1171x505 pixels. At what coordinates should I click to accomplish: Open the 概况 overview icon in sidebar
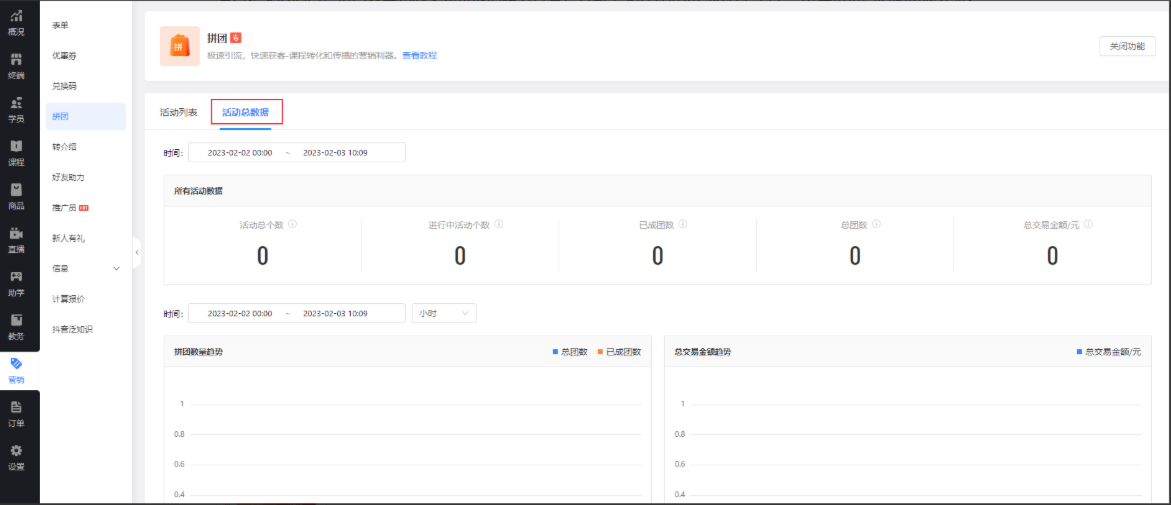16,16
